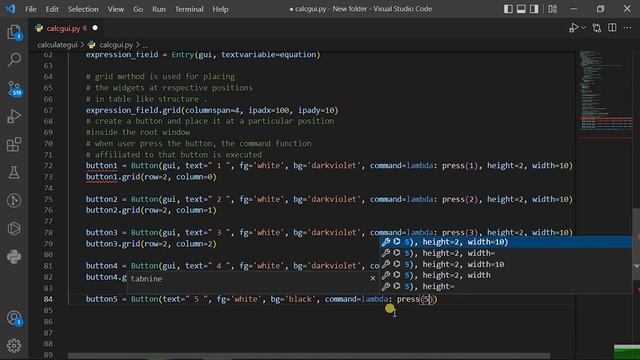The image size is (640, 360).
Task: Open the Run and Debug view
Action: click(14, 116)
